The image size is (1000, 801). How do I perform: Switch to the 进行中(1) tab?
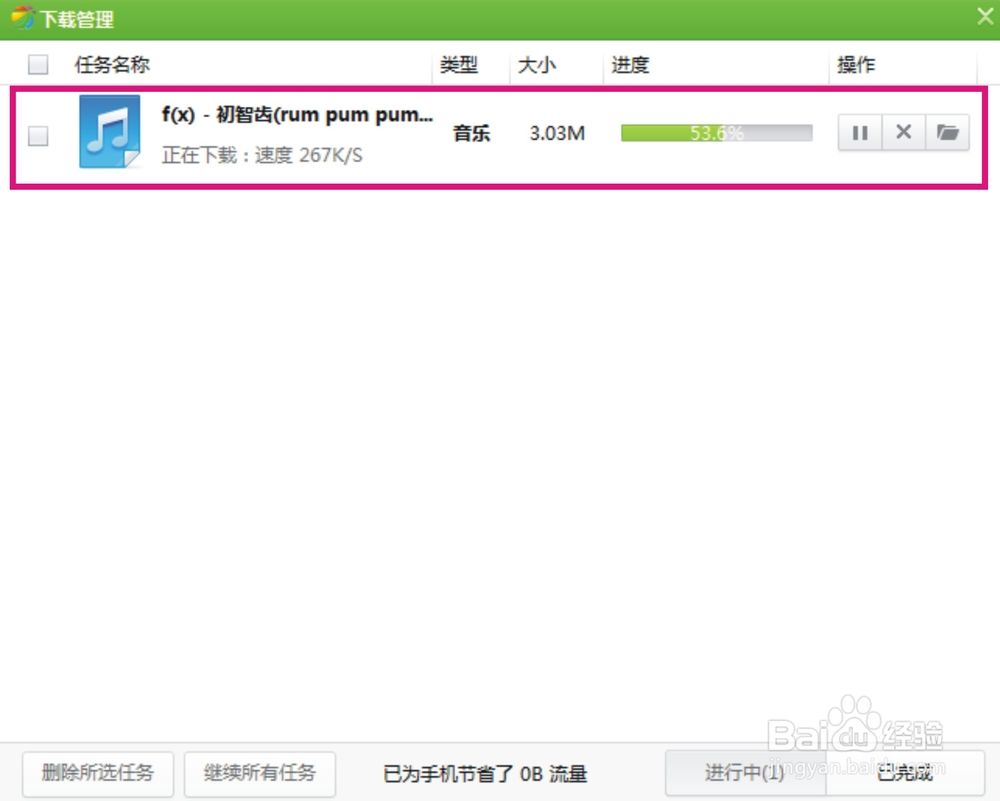coord(745,773)
